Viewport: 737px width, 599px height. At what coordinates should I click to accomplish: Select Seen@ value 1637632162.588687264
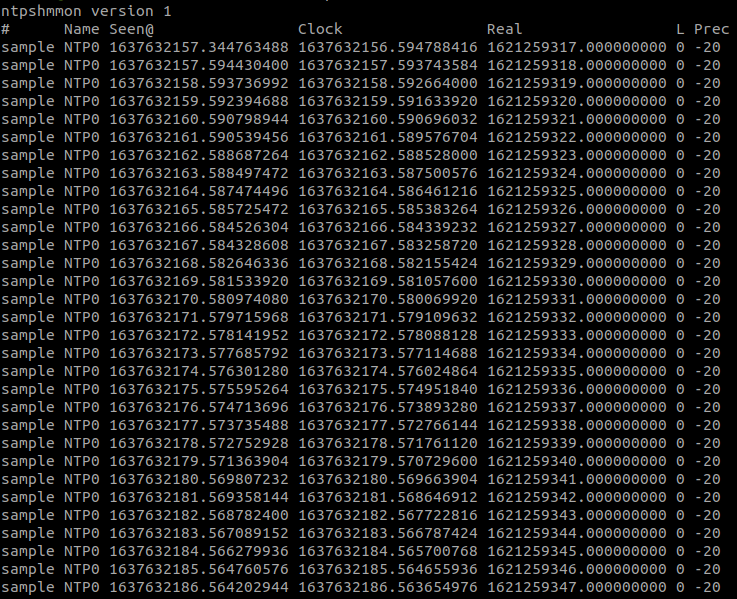click(x=199, y=155)
